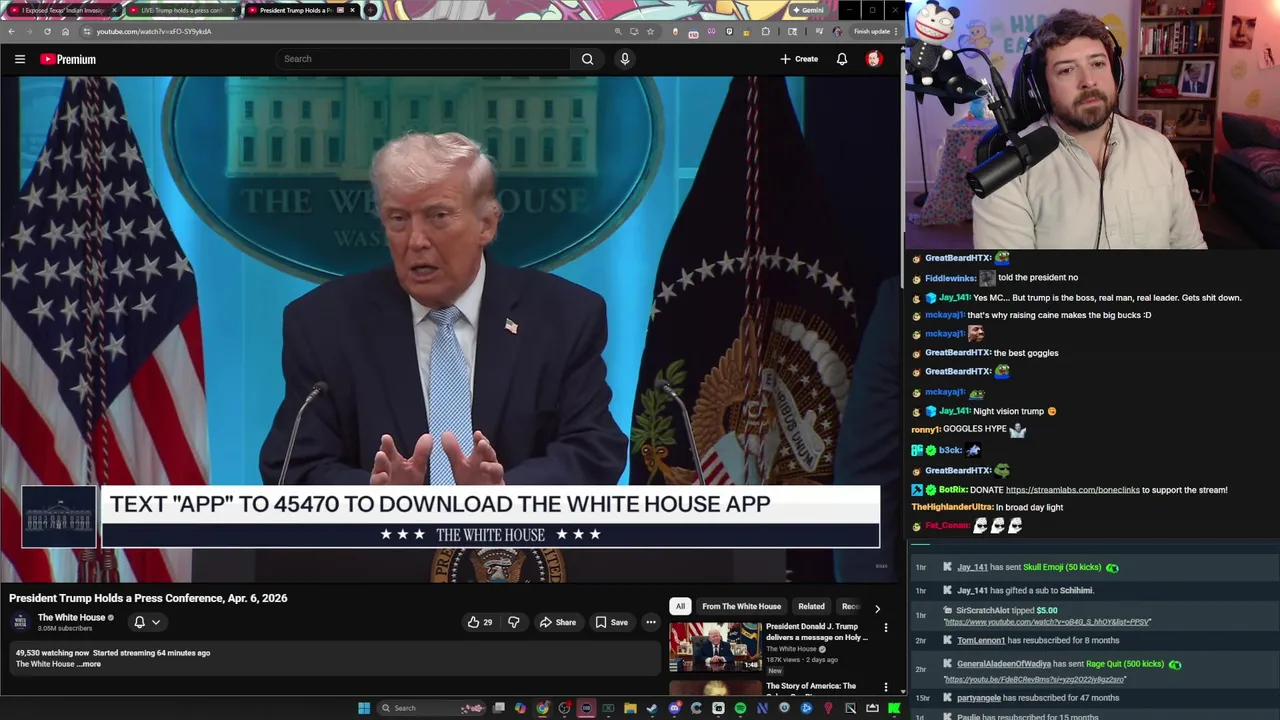Open YouTube notifications bell in header

842,59
